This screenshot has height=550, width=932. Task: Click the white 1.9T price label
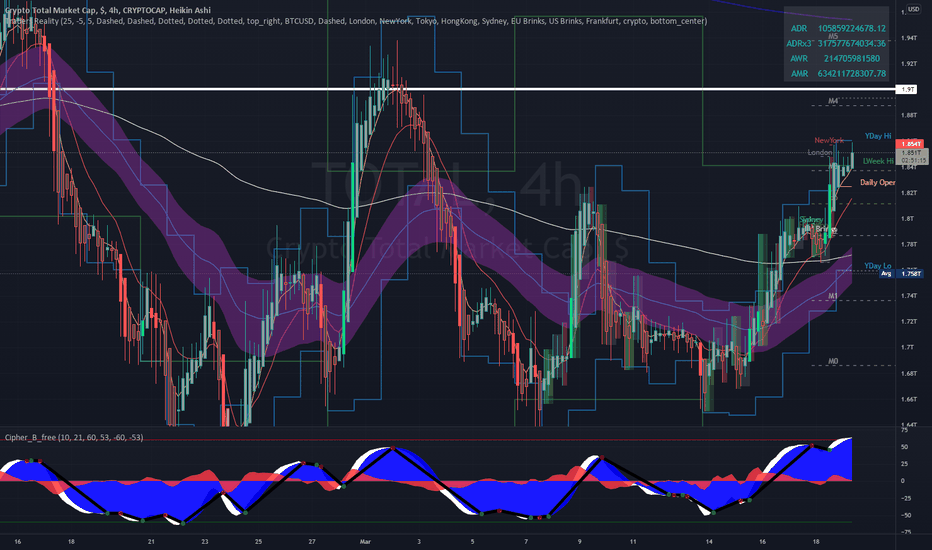907,89
